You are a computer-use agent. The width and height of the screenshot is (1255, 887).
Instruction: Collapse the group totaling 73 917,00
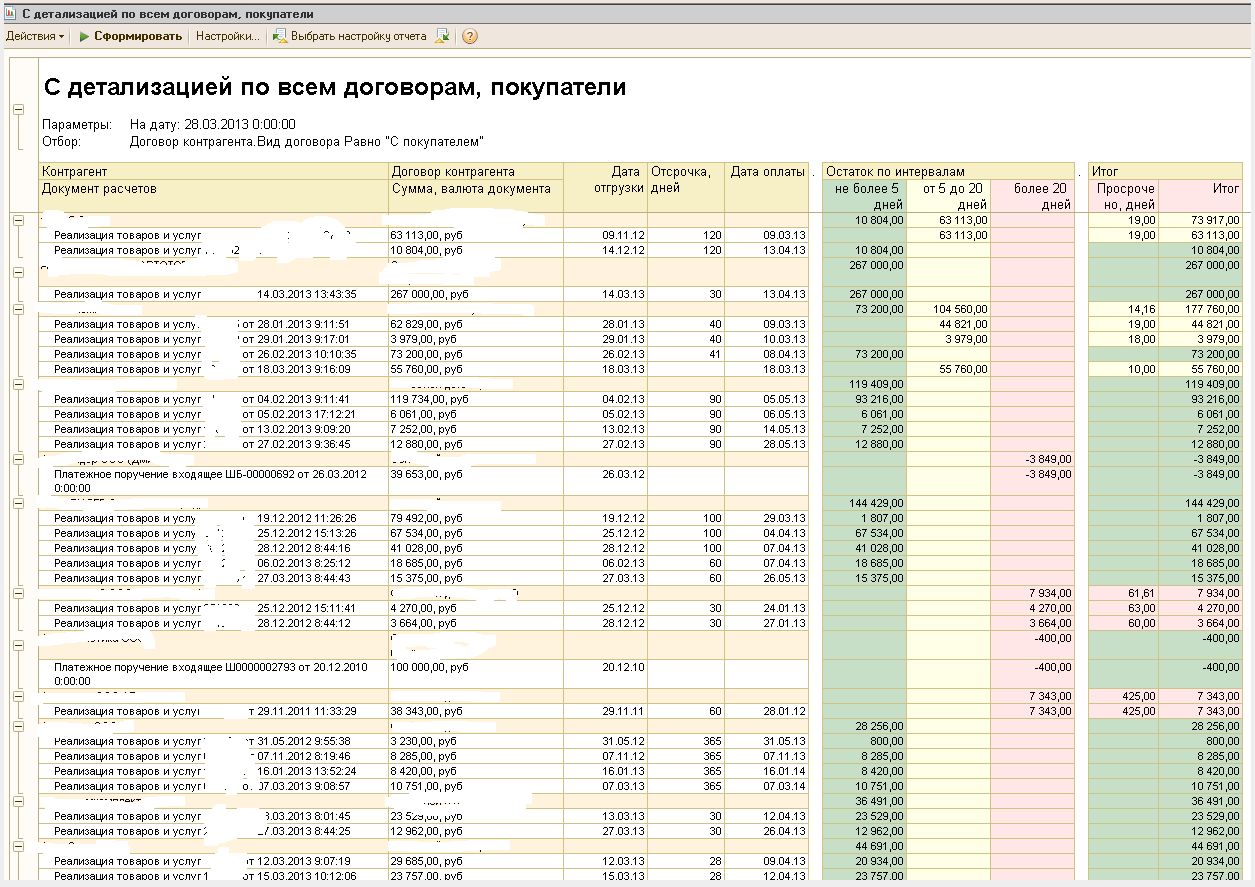click(x=18, y=220)
